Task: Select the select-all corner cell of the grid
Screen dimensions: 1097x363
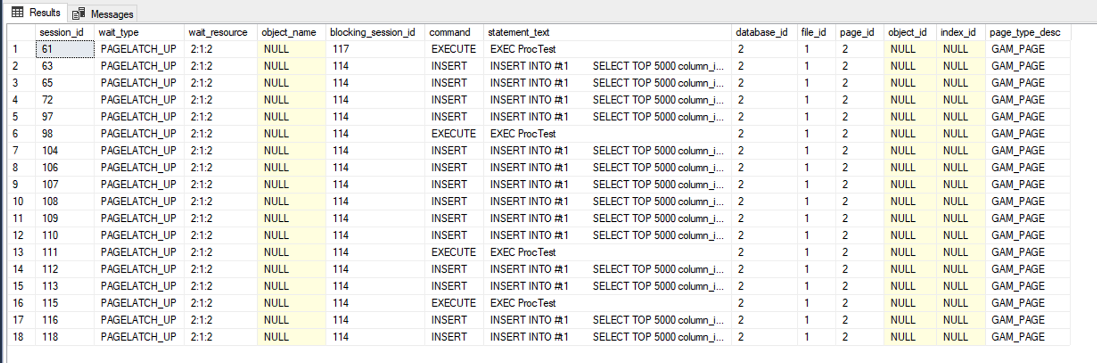Action: pos(21,32)
